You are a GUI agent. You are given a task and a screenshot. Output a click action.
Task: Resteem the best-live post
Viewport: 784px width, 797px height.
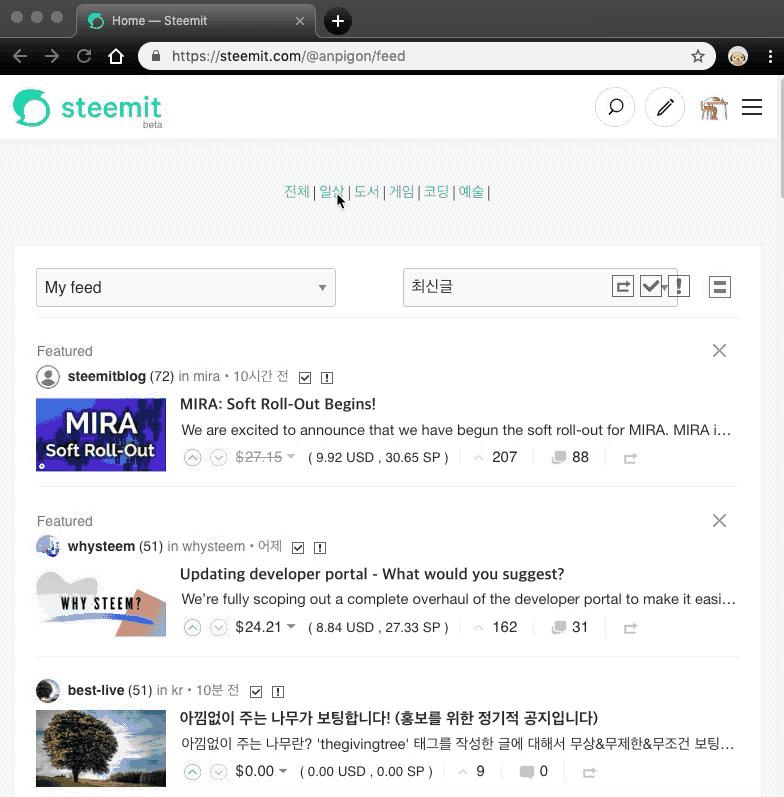tap(589, 772)
